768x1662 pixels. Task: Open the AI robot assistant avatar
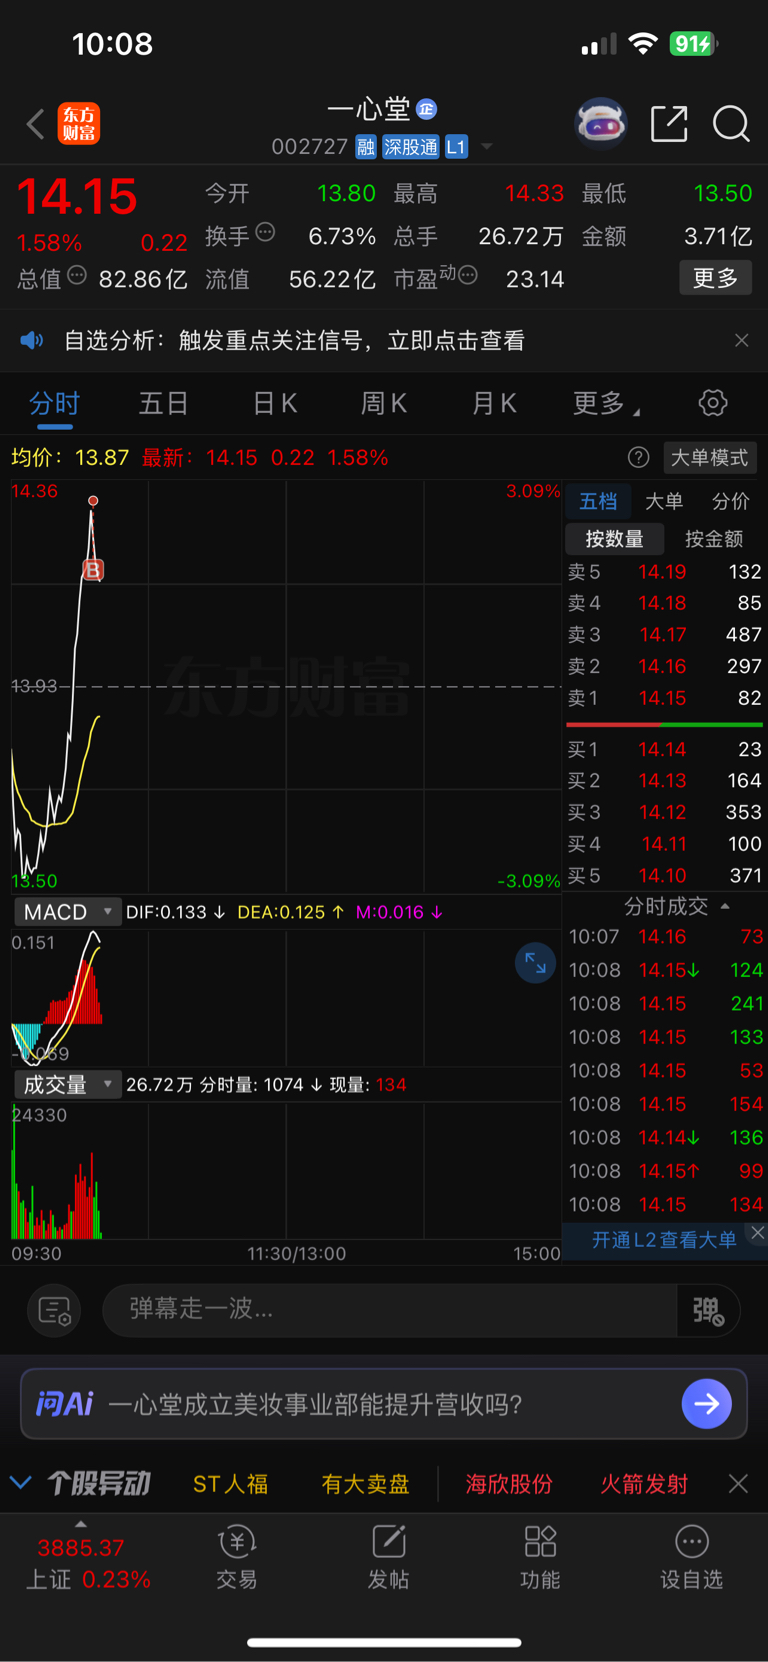click(601, 123)
